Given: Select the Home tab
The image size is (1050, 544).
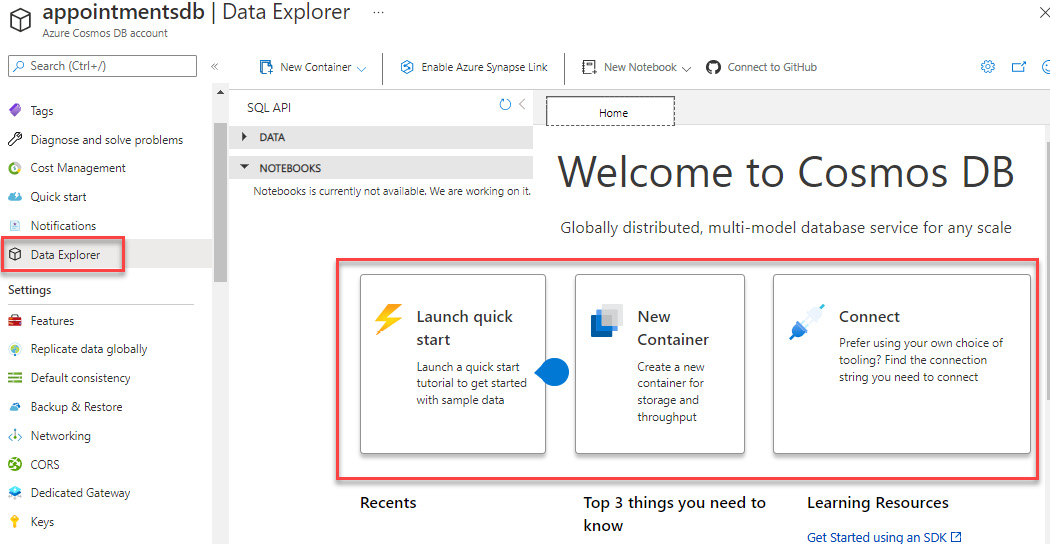Looking at the screenshot, I should coord(611,112).
